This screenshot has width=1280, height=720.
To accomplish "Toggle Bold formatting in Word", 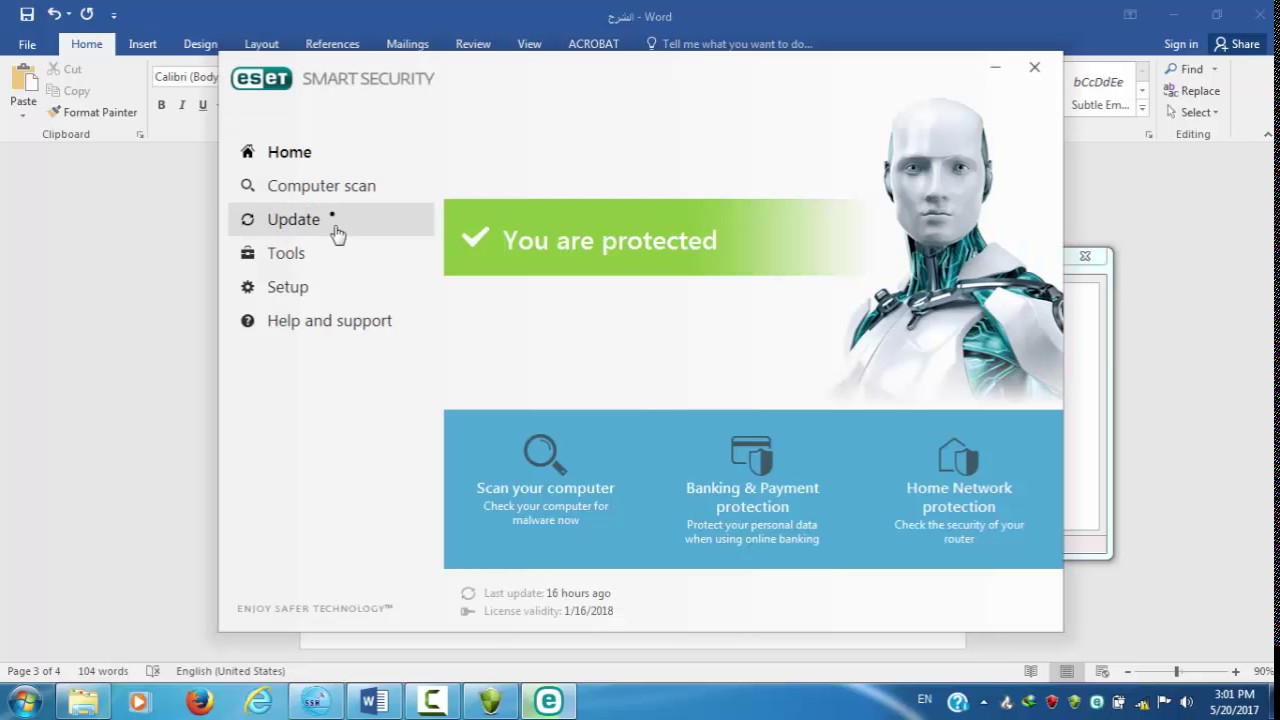I will [x=161, y=105].
